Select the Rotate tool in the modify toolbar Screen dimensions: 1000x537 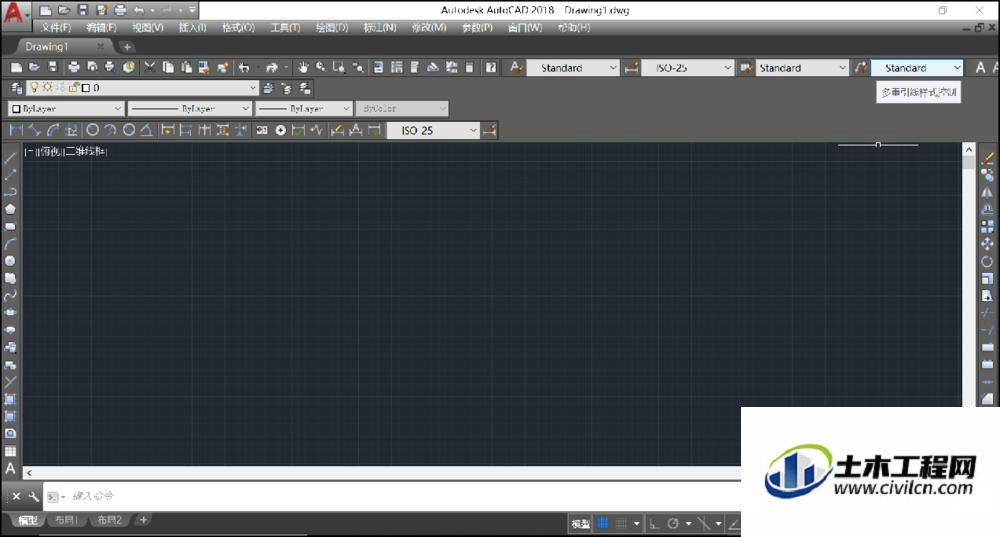[987, 261]
